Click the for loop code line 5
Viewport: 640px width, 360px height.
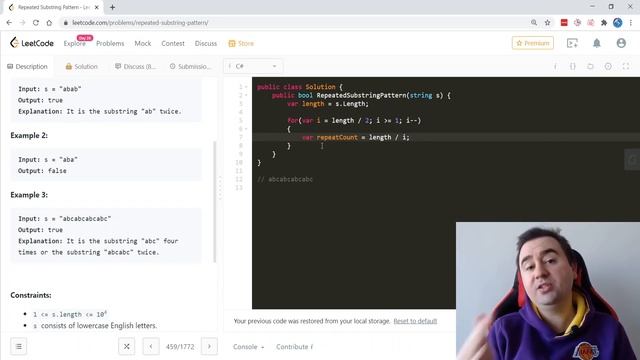354,121
